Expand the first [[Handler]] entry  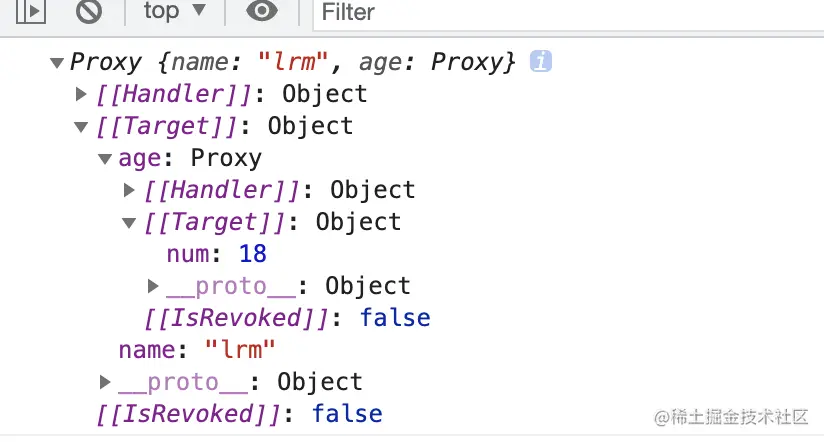tap(82, 94)
